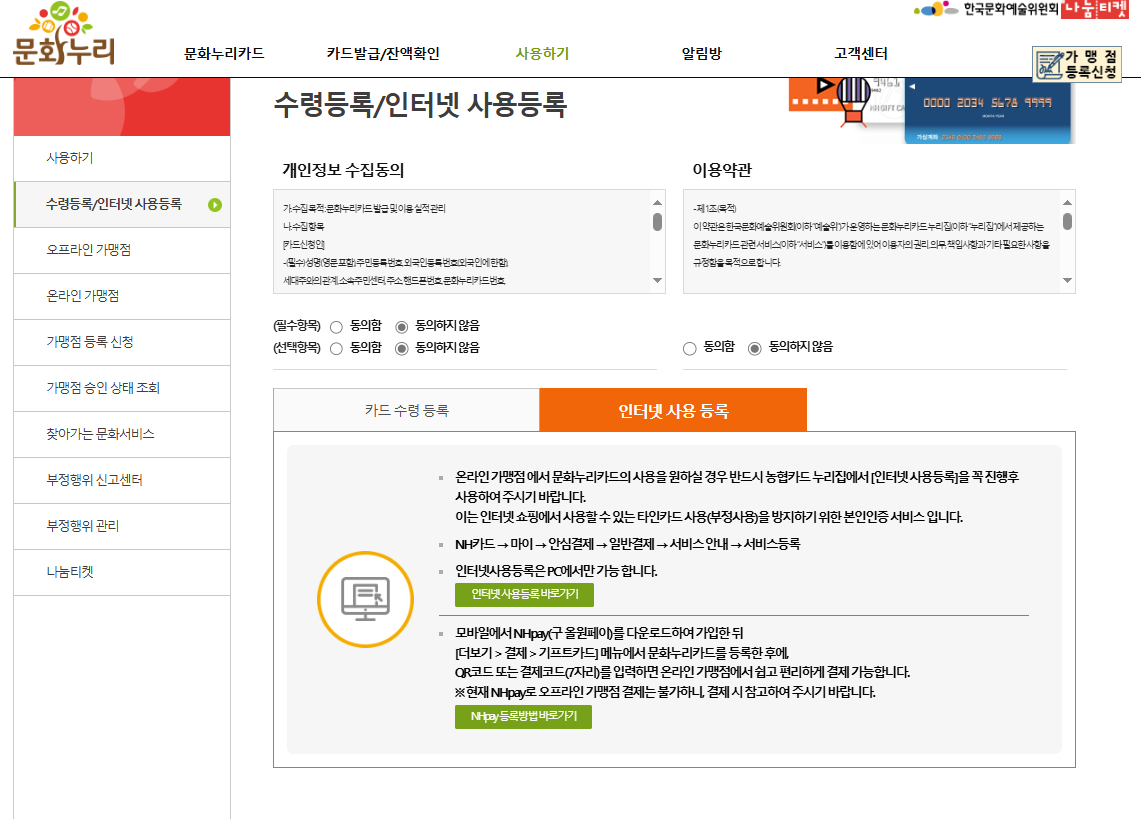This screenshot has height=819, width=1141.
Task: Click 인터넷 사용등록 바로가기 button
Action: [524, 595]
